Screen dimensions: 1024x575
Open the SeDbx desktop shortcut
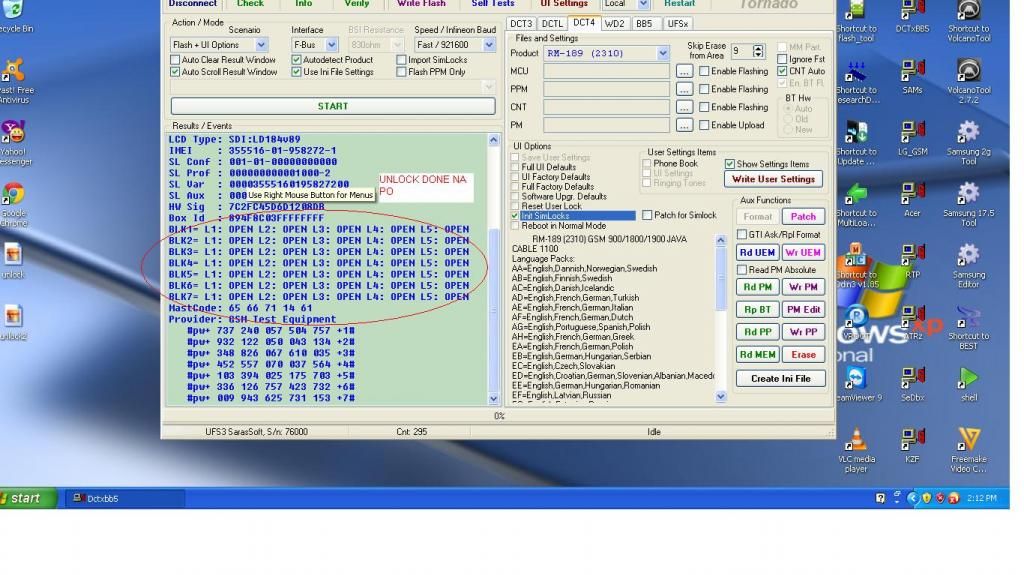pyautogui.click(x=912, y=378)
